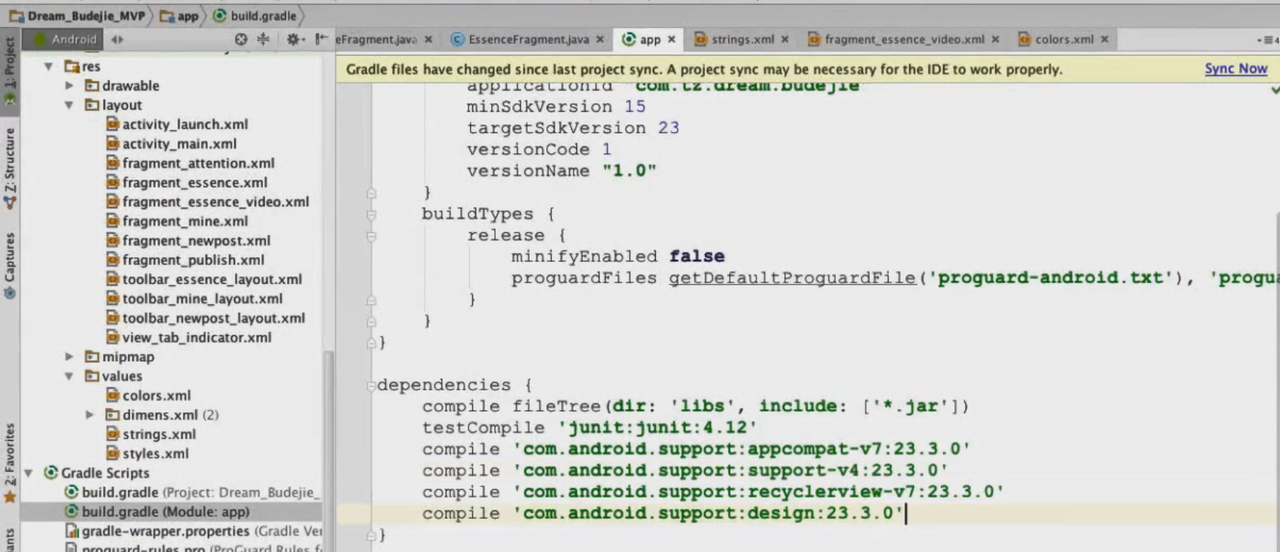This screenshot has width=1280, height=552.
Task: Select activity_launch.xml in the tree
Action: click(x=185, y=124)
